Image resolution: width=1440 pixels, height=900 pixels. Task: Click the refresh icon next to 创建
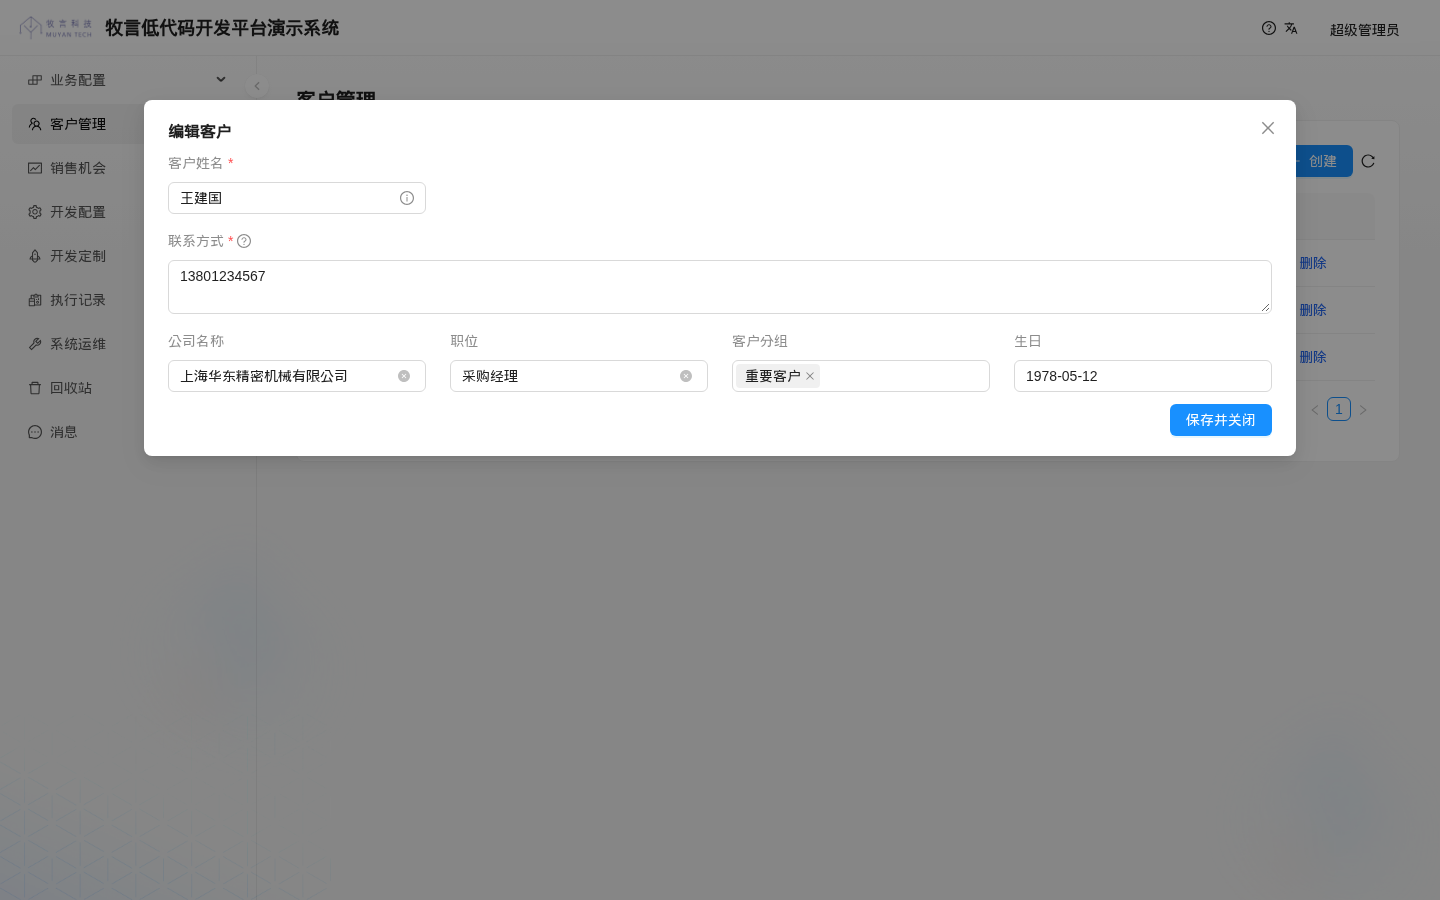click(1368, 161)
